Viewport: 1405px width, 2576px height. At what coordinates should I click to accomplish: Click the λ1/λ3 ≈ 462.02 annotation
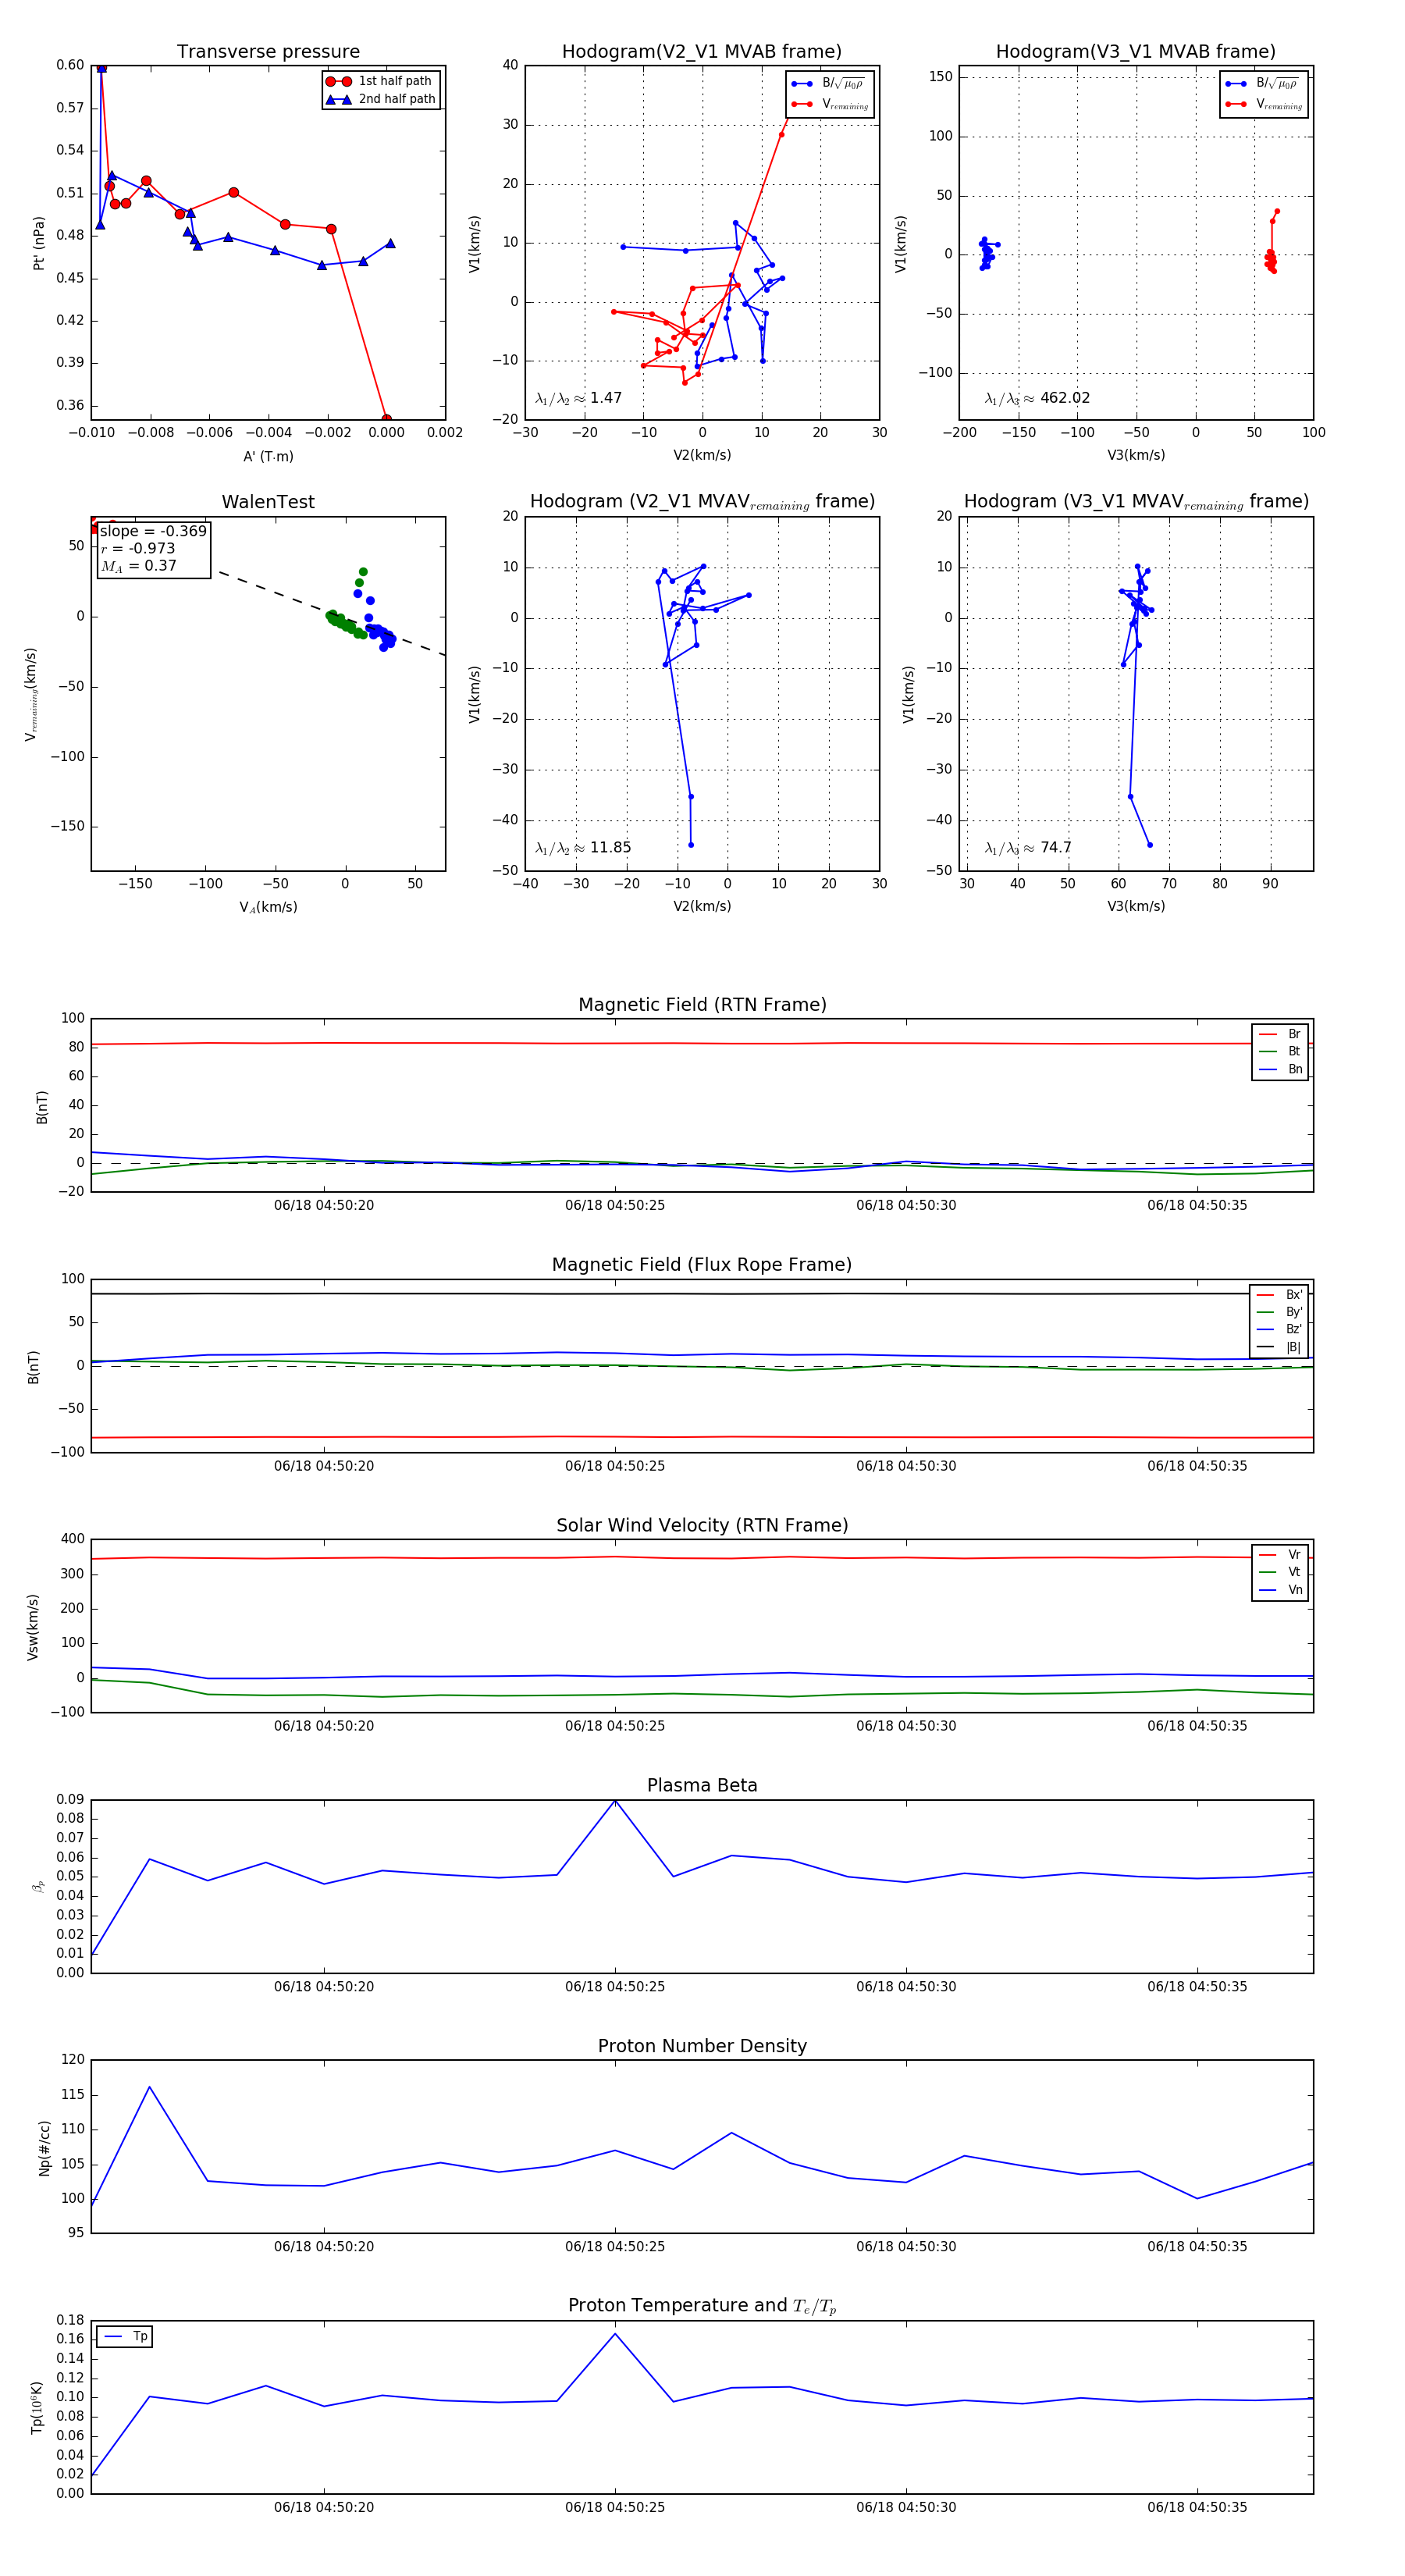(x=1037, y=398)
